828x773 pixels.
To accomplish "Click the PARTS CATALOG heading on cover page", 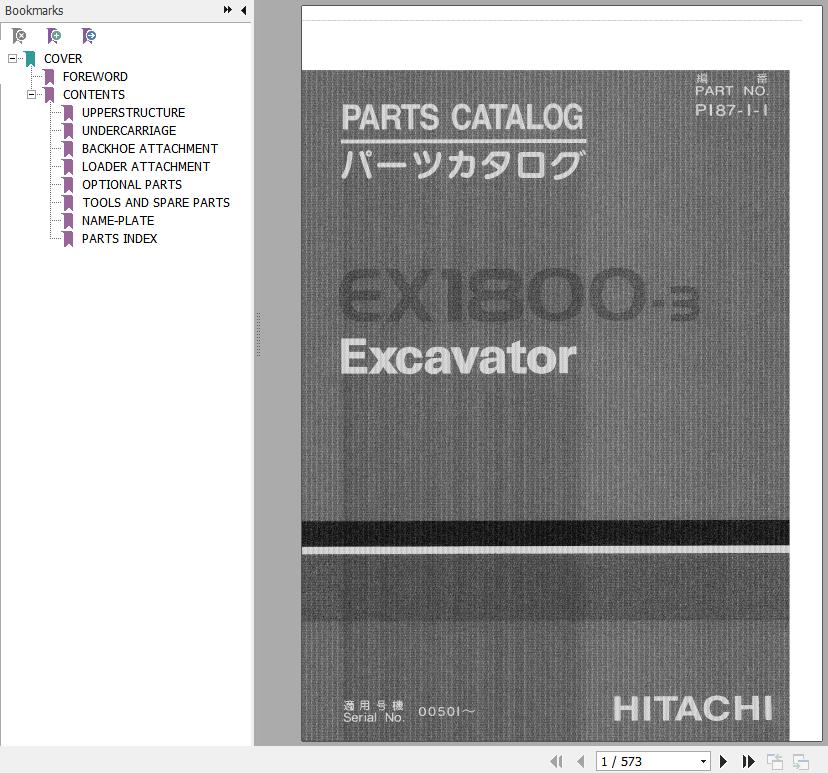I will pos(463,117).
